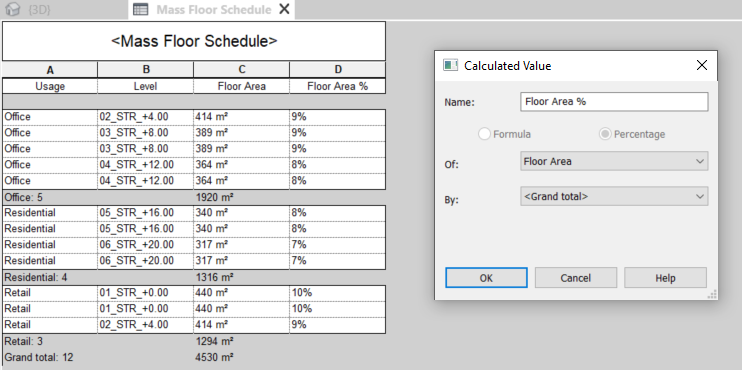Open Help in the dialog
Viewport: 742px width, 370px height.
[665, 278]
